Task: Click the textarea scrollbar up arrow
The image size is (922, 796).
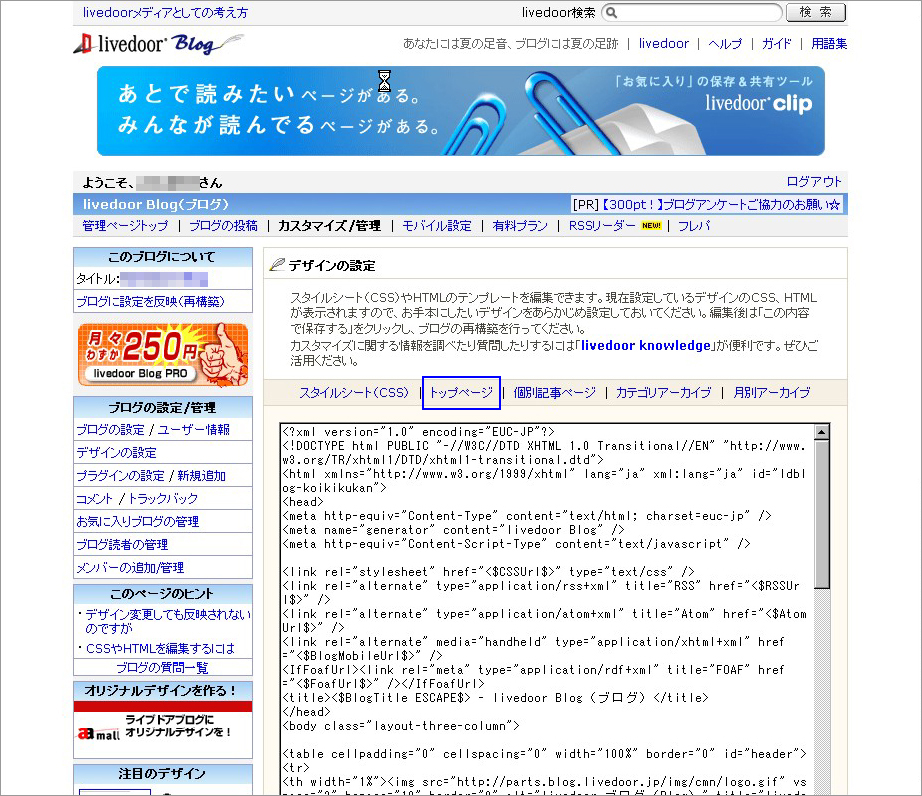Action: pyautogui.click(x=822, y=432)
